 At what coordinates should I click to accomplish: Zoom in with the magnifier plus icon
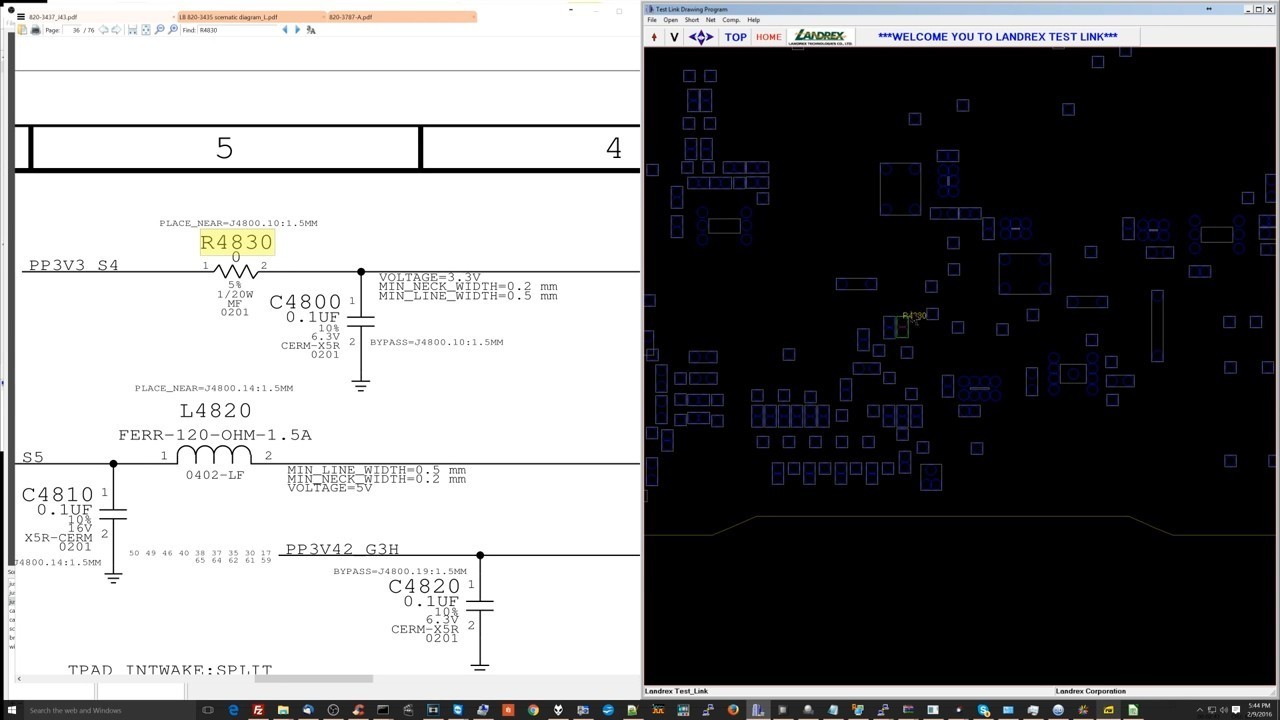173,30
